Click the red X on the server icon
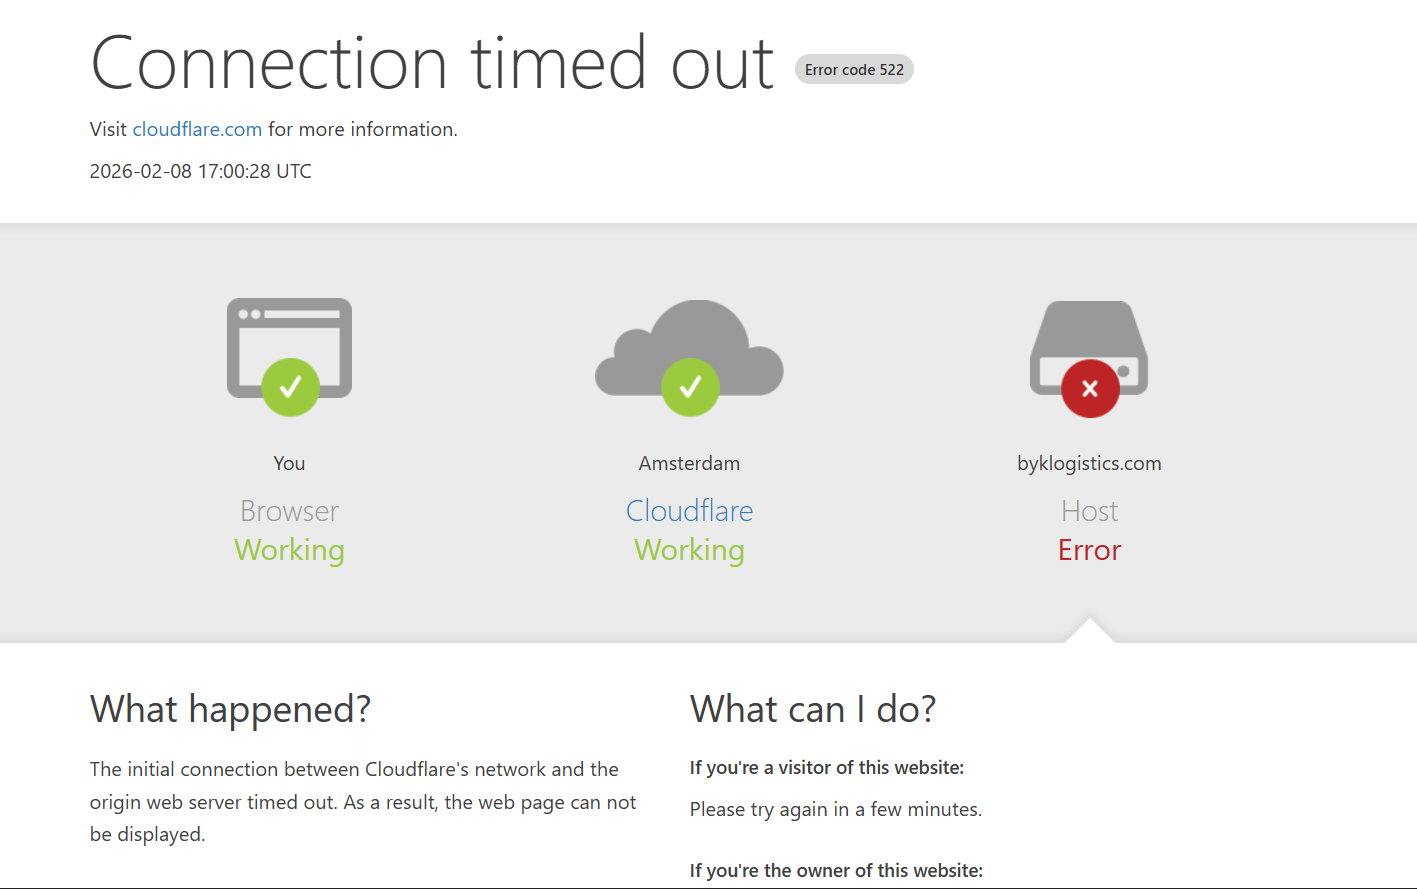Viewport: 1417px width, 889px height. 1090,388
